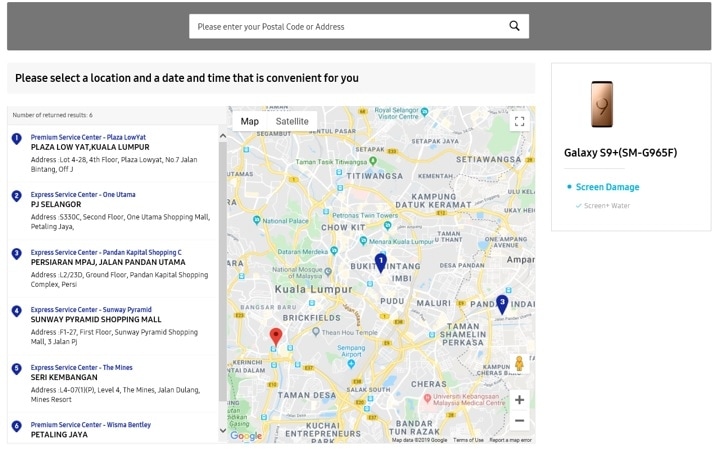This screenshot has height=449, width=717.
Task: Click the Google logo on the map
Action: click(x=246, y=436)
